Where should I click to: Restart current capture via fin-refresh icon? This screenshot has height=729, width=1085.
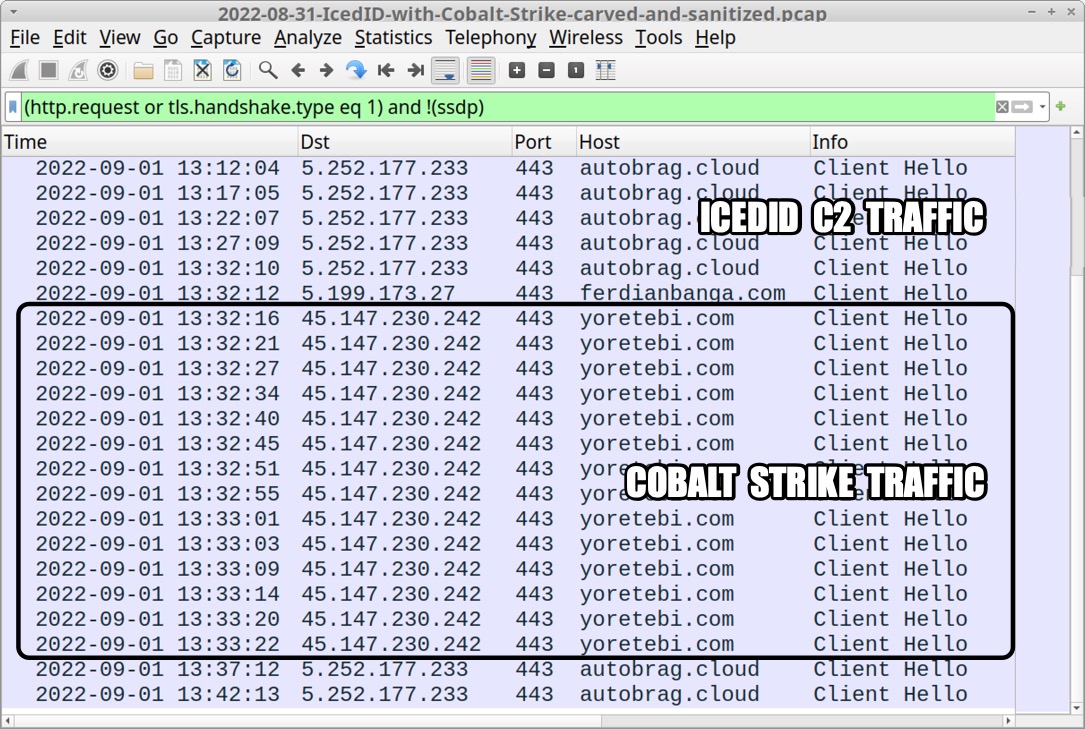click(x=78, y=71)
